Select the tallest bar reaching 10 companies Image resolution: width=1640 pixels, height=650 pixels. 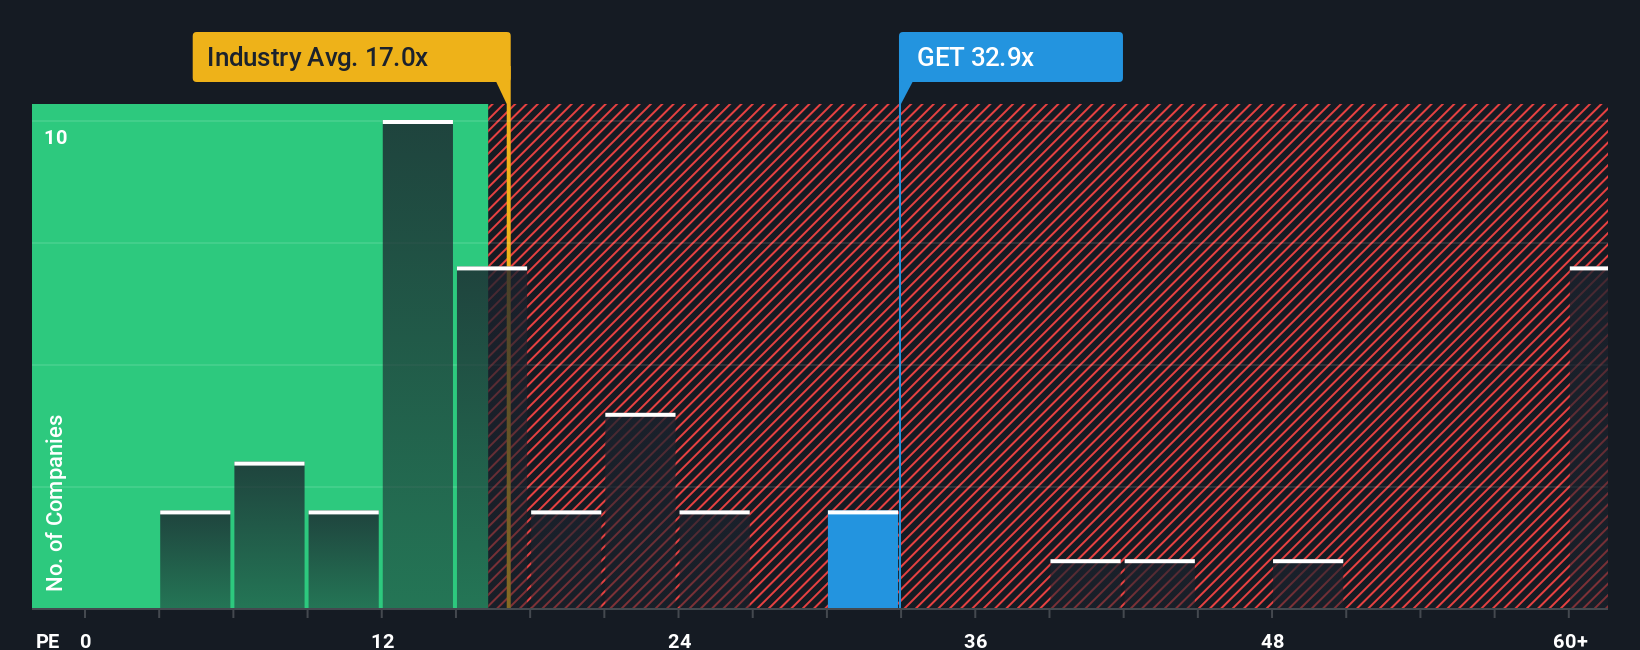point(418,364)
